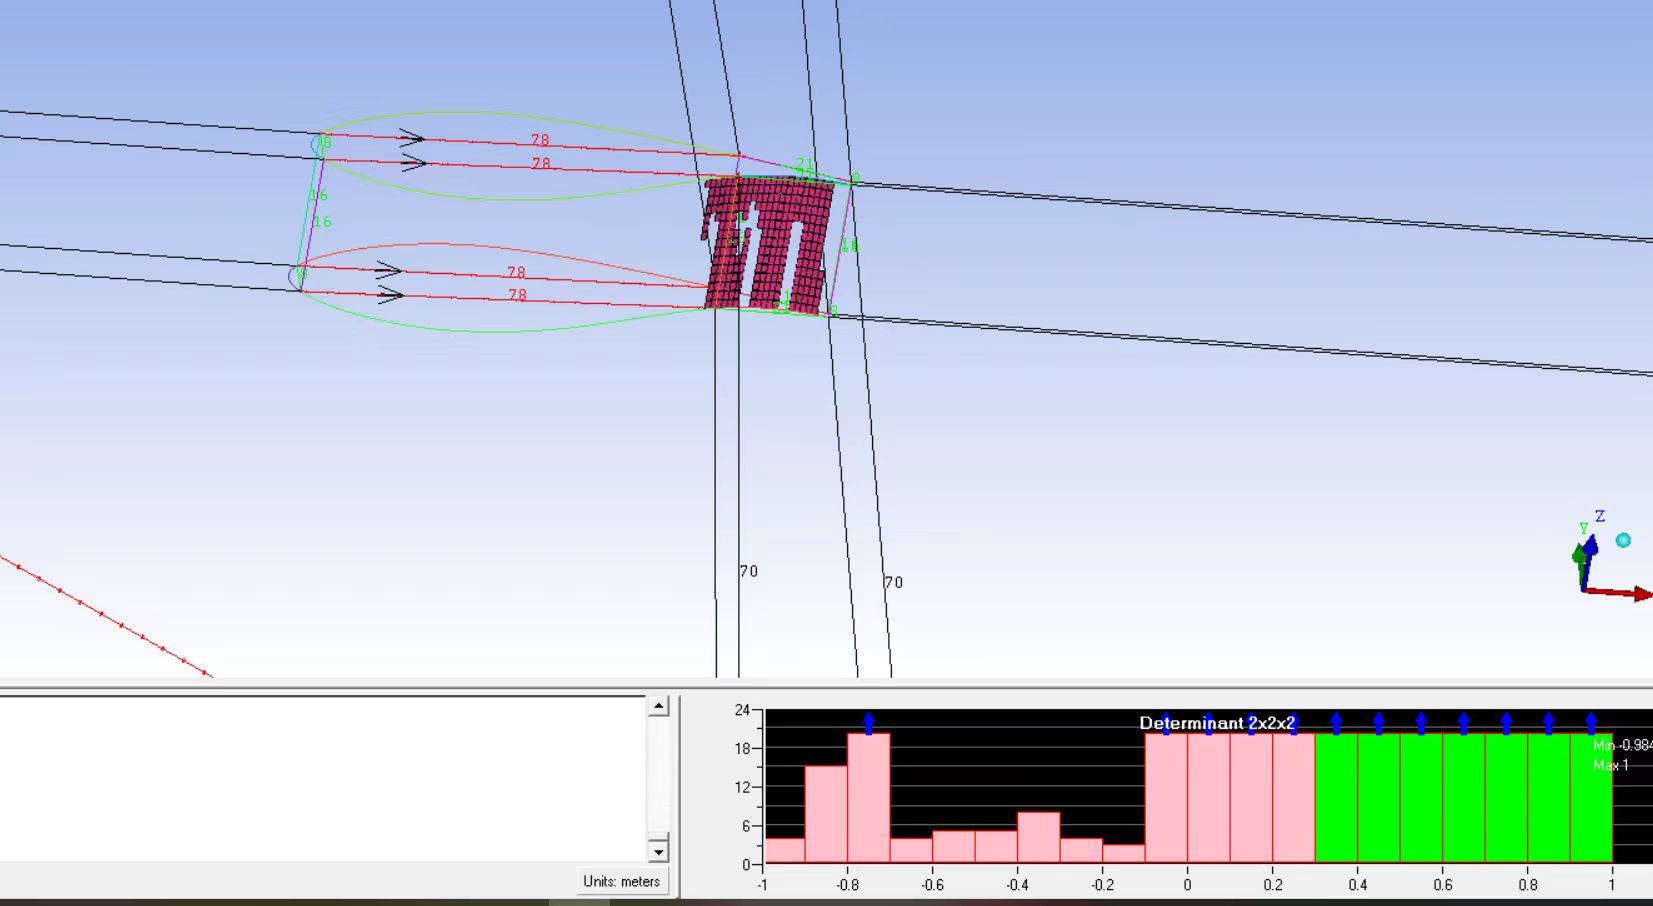The width and height of the screenshot is (1653, 906).
Task: Click the Max 1 value in histogram
Action: (x=1611, y=765)
